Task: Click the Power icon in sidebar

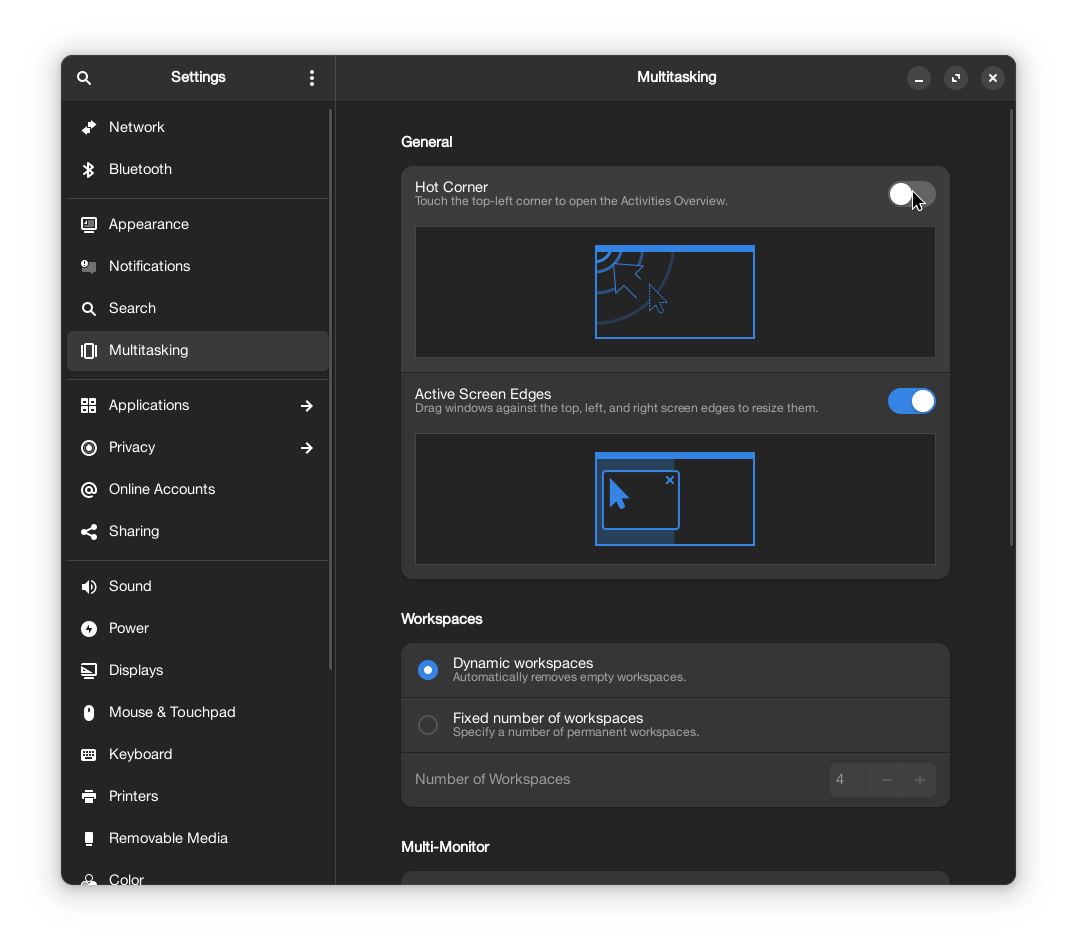Action: coord(89,629)
